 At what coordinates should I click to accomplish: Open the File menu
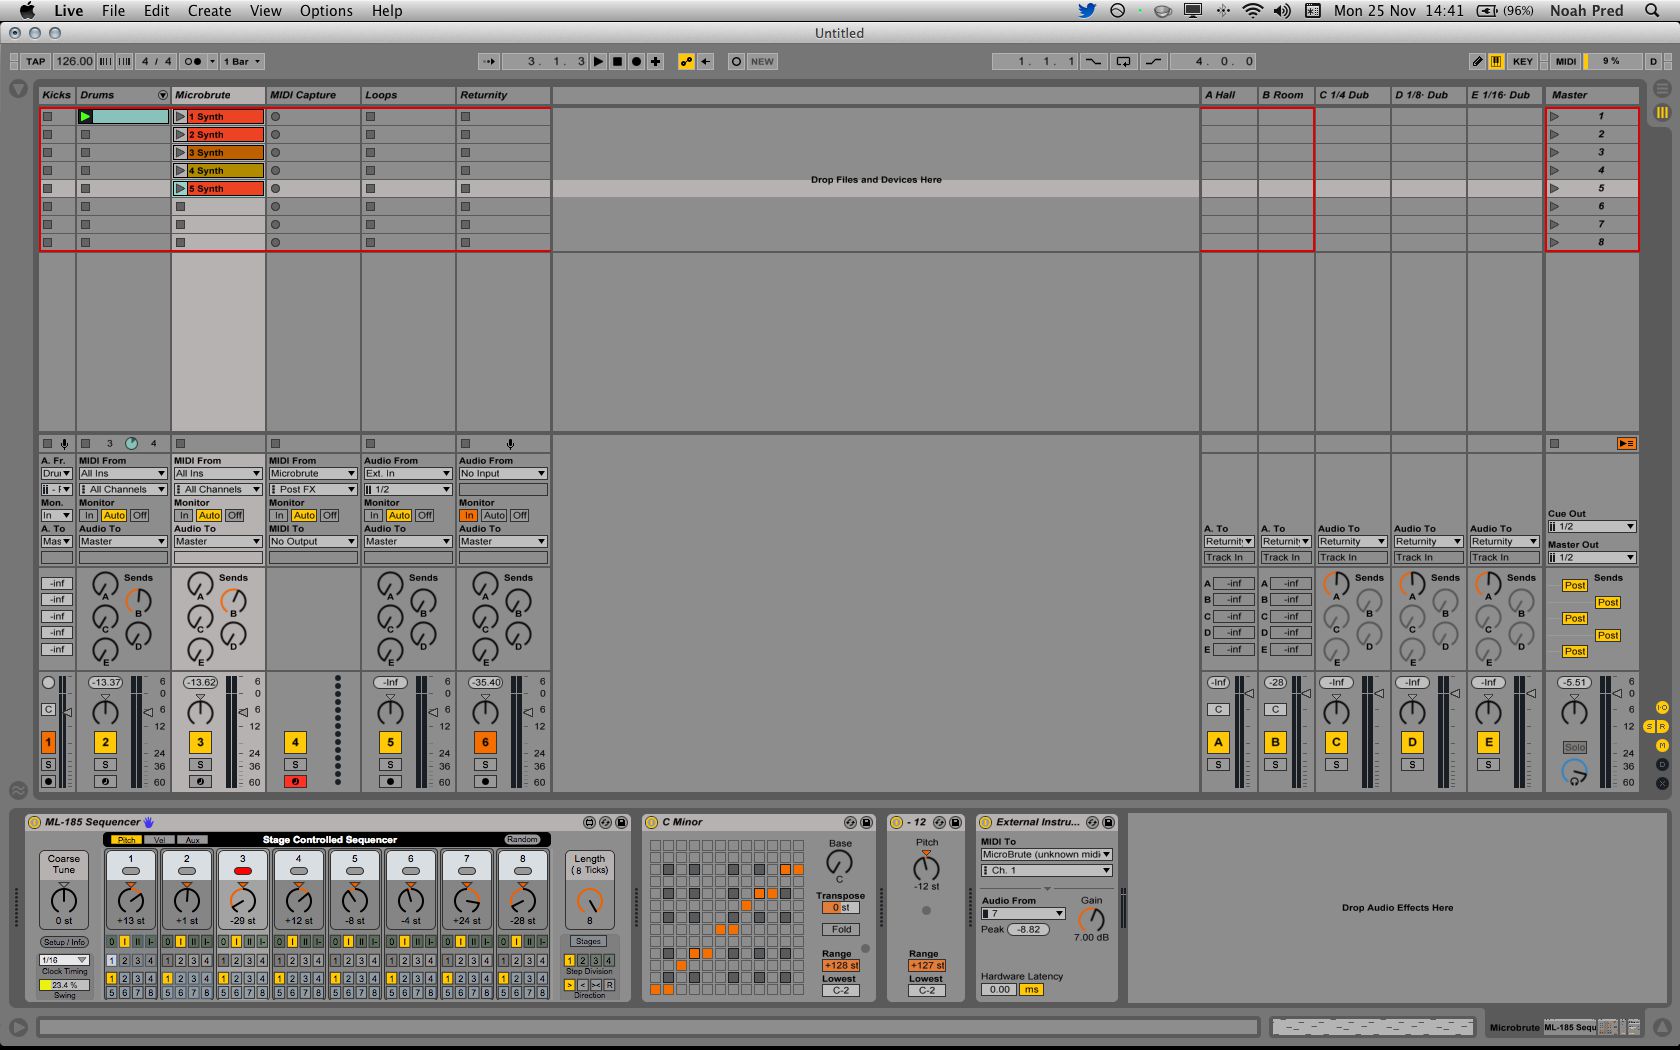[114, 11]
